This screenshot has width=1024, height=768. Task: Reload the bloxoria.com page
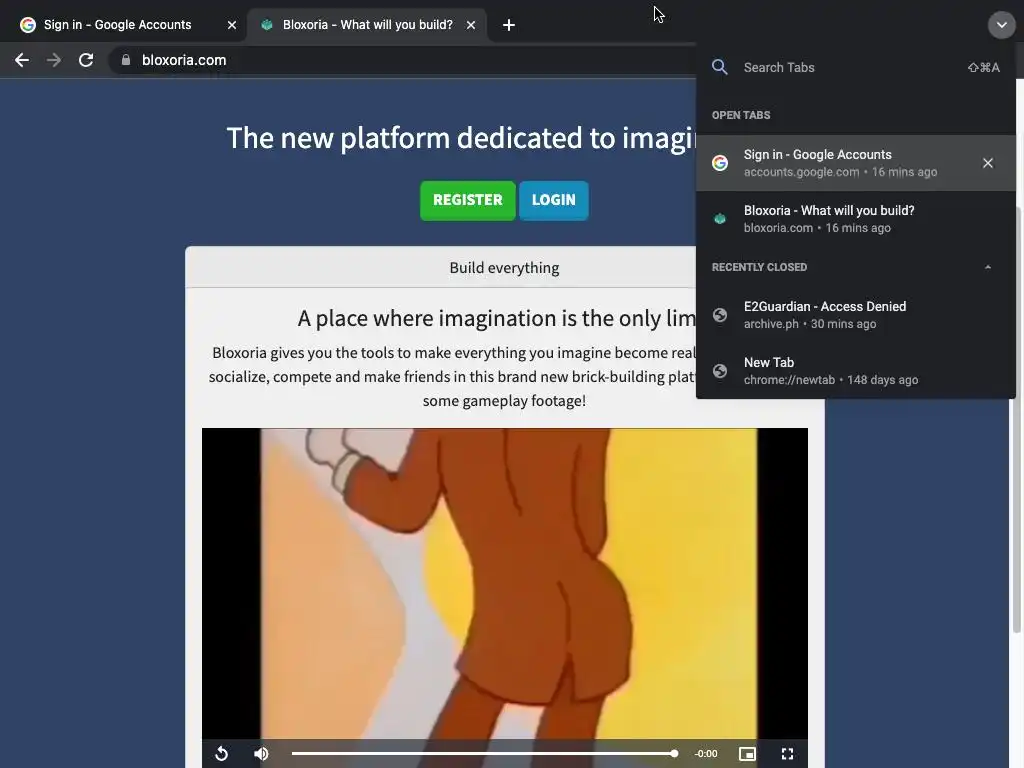click(x=86, y=60)
